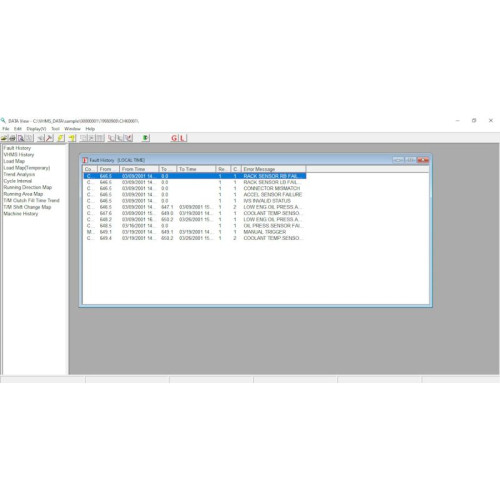Click the printer toolbar icon

12,138
